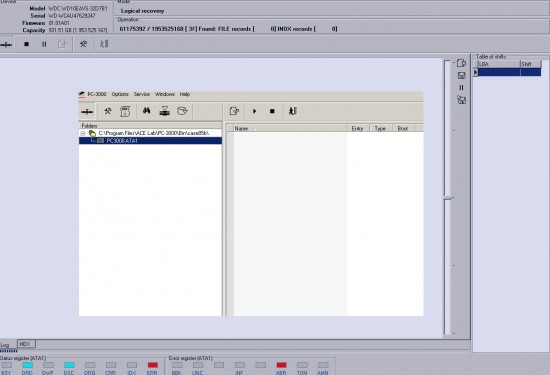
Task: Click the scroll document icon in the inner toolbar
Action: point(125,111)
